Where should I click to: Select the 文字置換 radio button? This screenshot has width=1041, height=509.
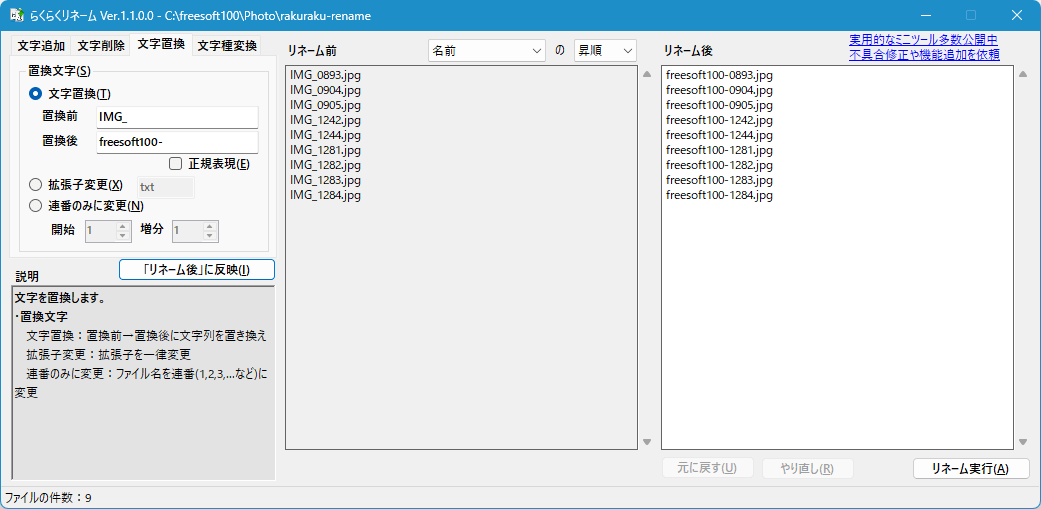[x=36, y=93]
